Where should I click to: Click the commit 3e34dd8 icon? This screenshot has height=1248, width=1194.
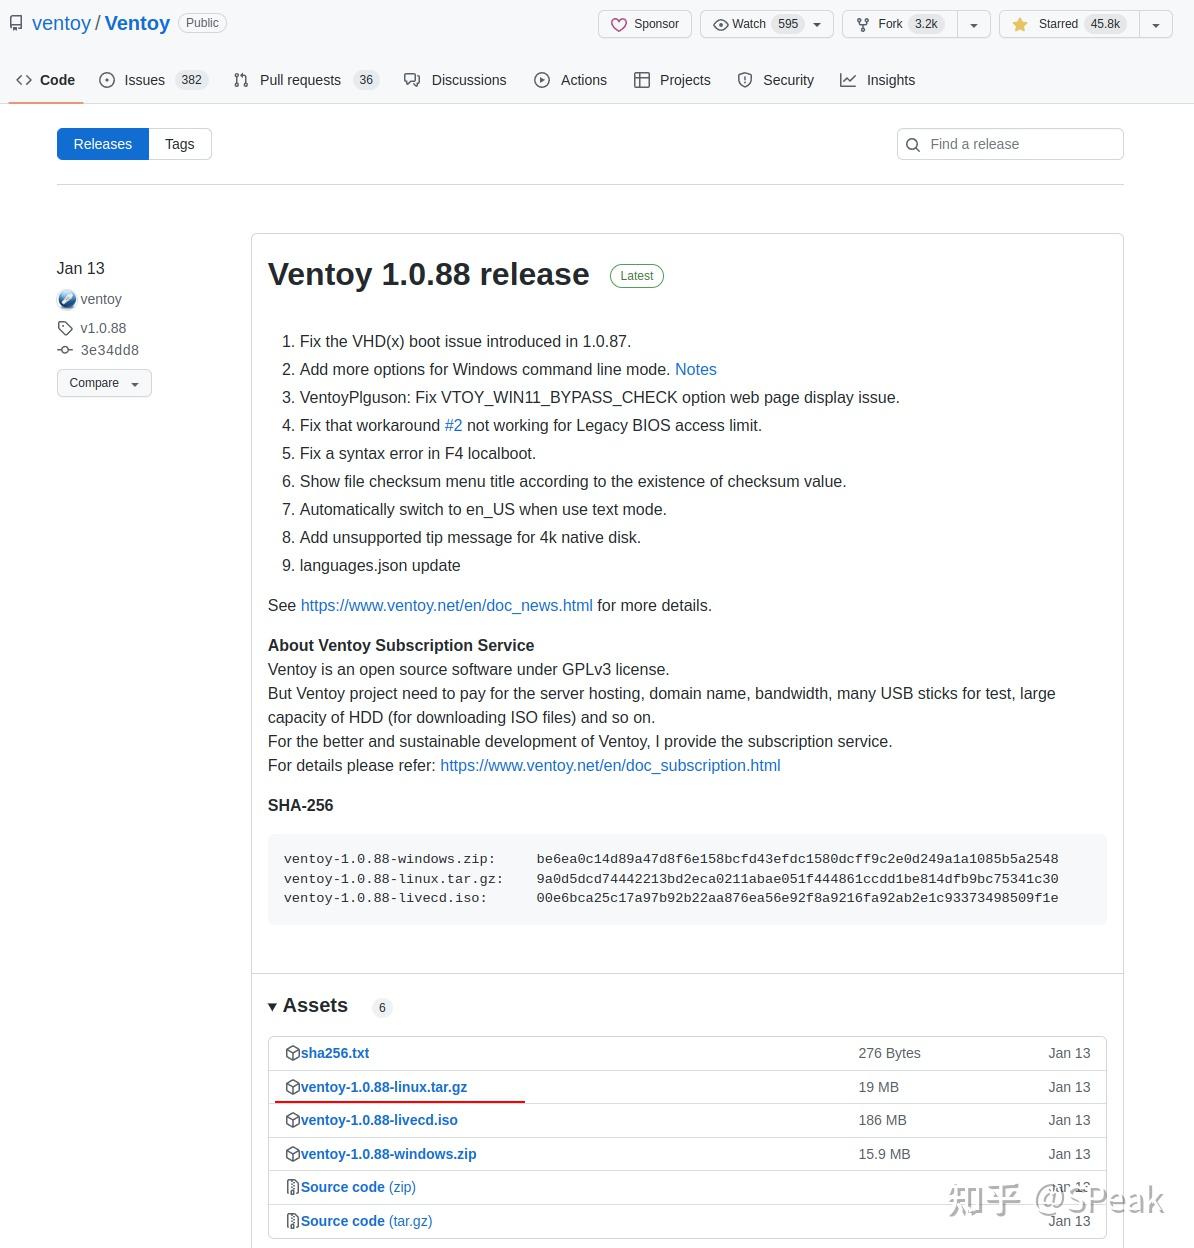(65, 350)
